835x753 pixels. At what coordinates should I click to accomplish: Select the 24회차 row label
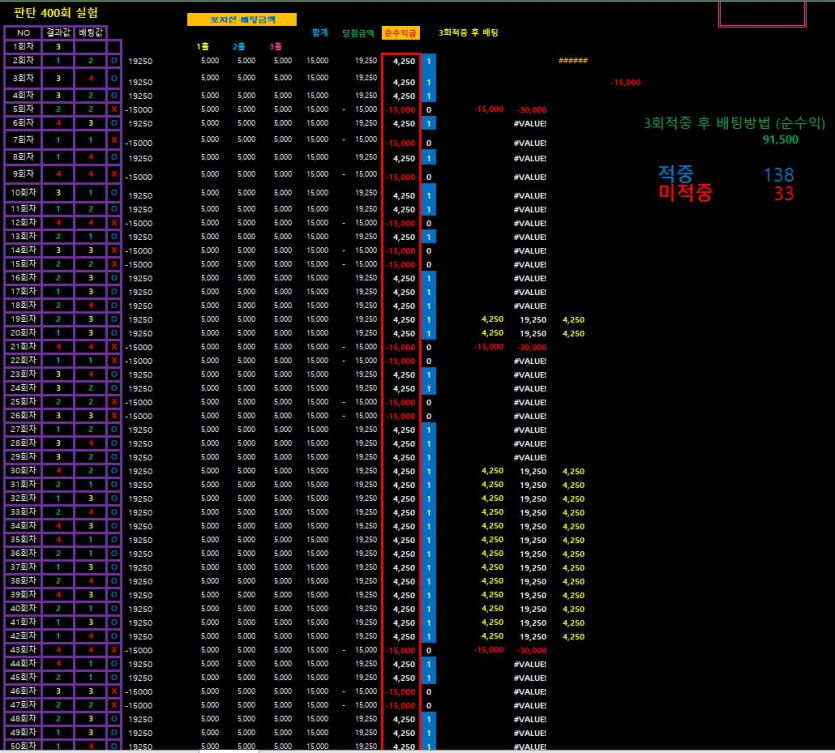pyautogui.click(x=23, y=388)
